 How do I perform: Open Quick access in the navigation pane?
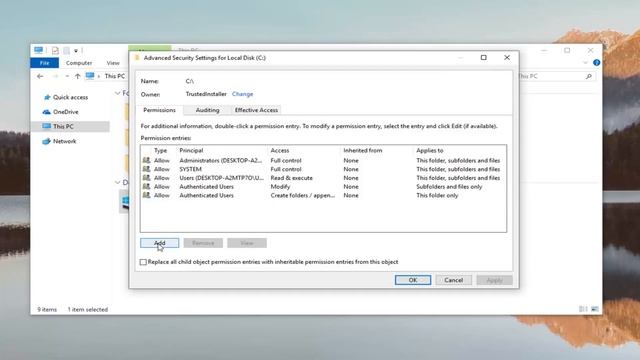[70, 97]
